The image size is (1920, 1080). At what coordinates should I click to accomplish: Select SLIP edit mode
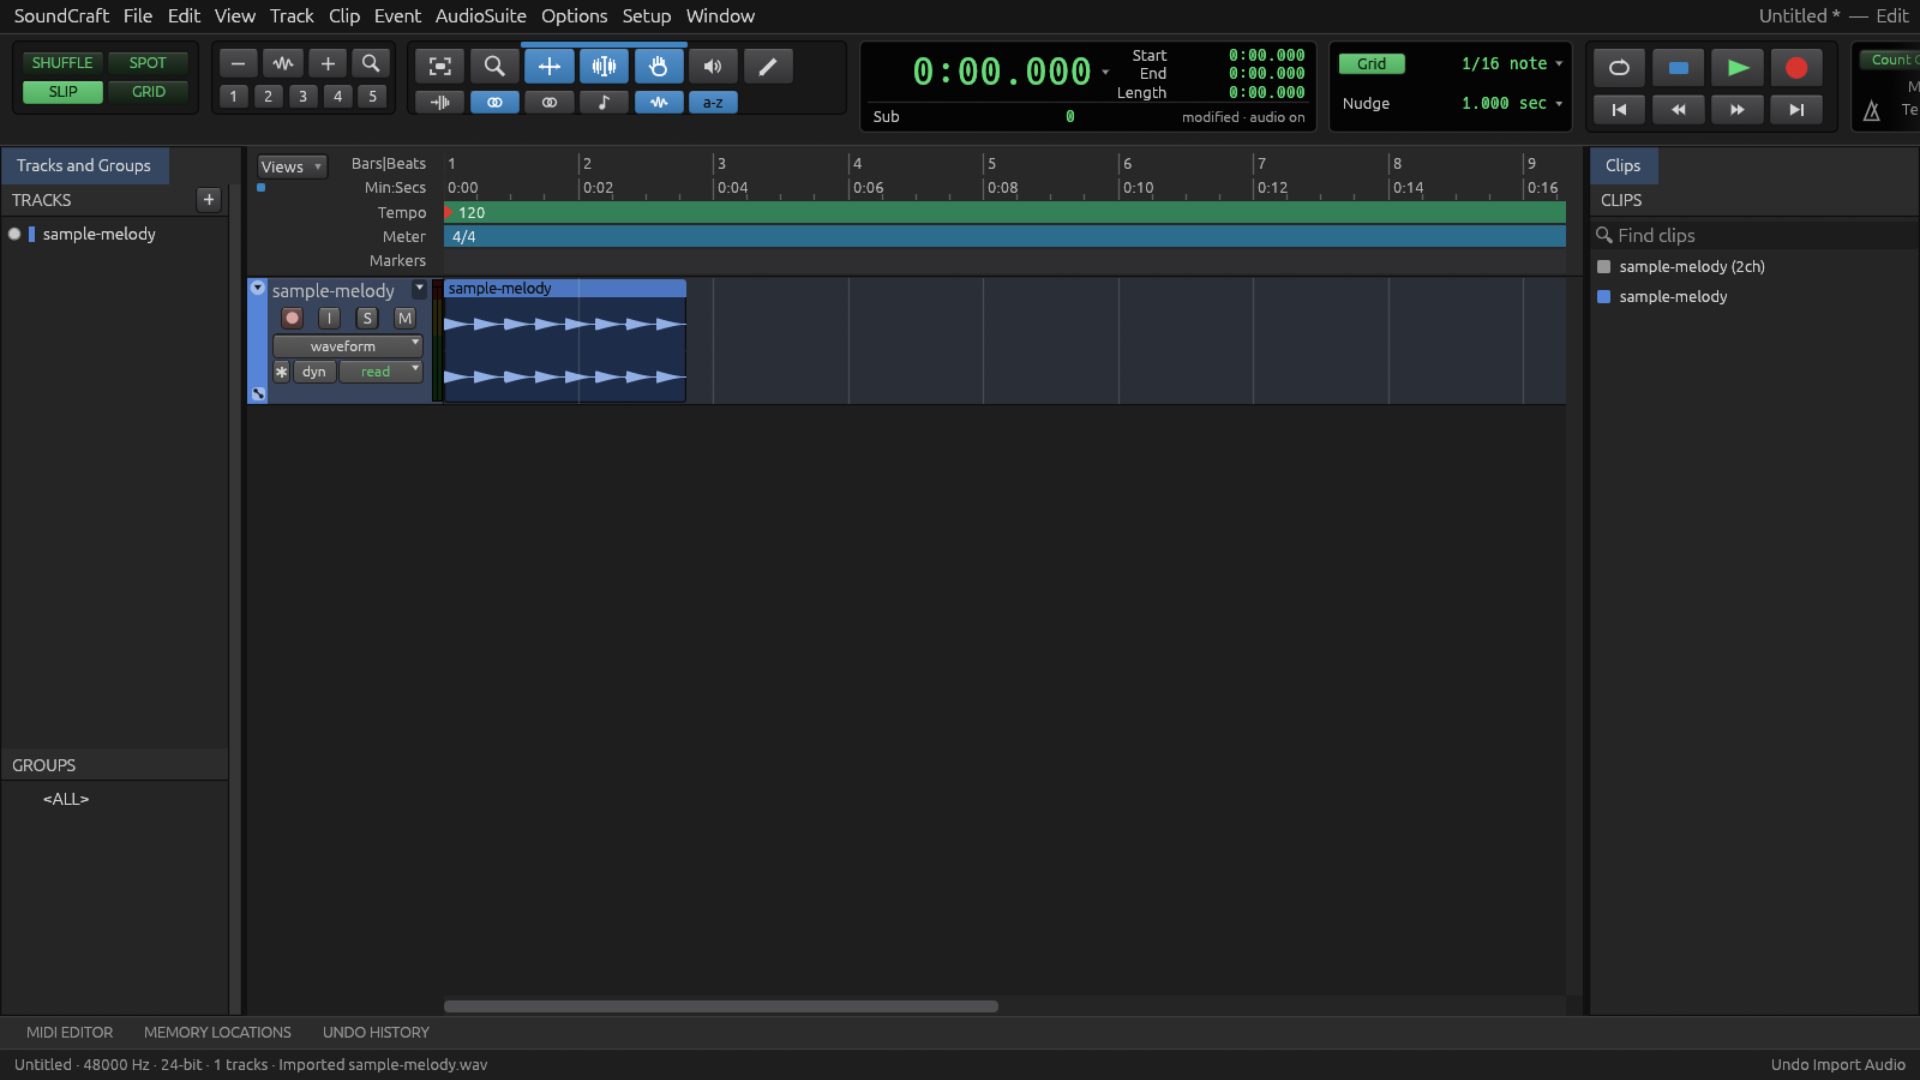coord(62,91)
